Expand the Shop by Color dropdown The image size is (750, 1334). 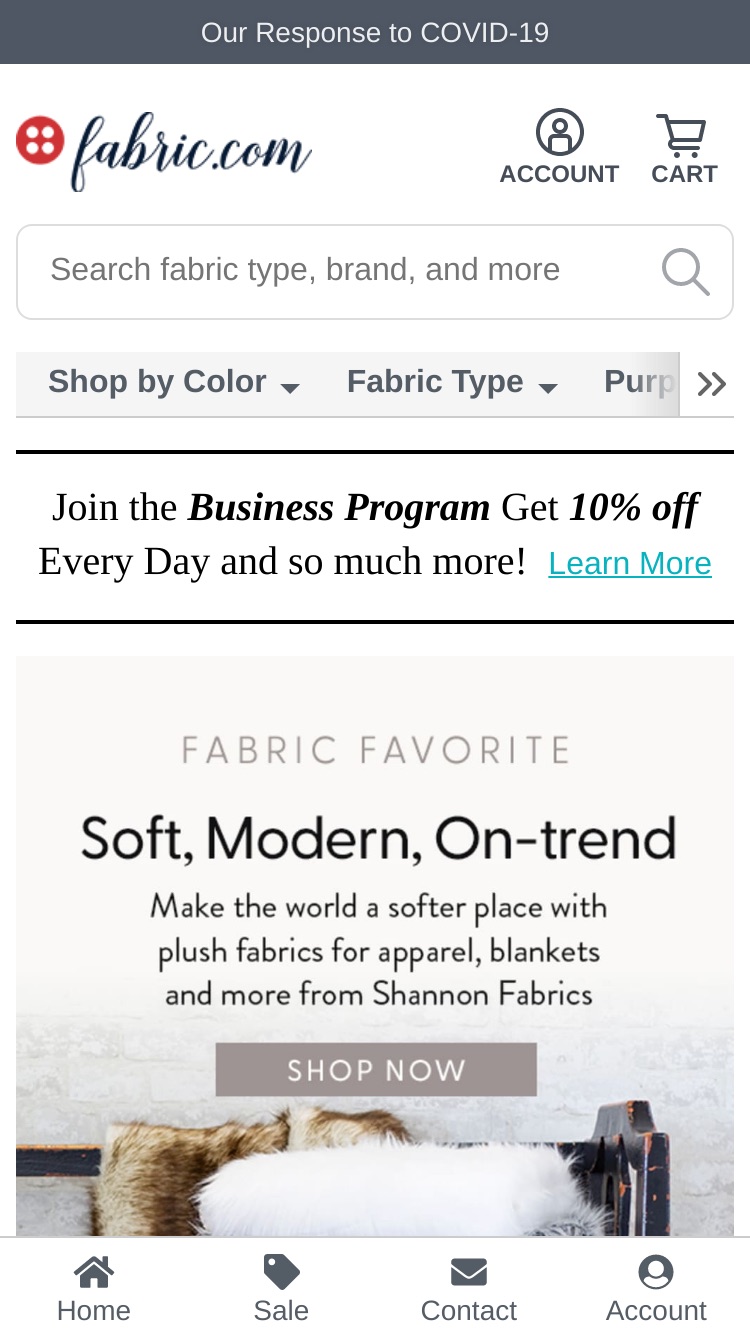(174, 383)
